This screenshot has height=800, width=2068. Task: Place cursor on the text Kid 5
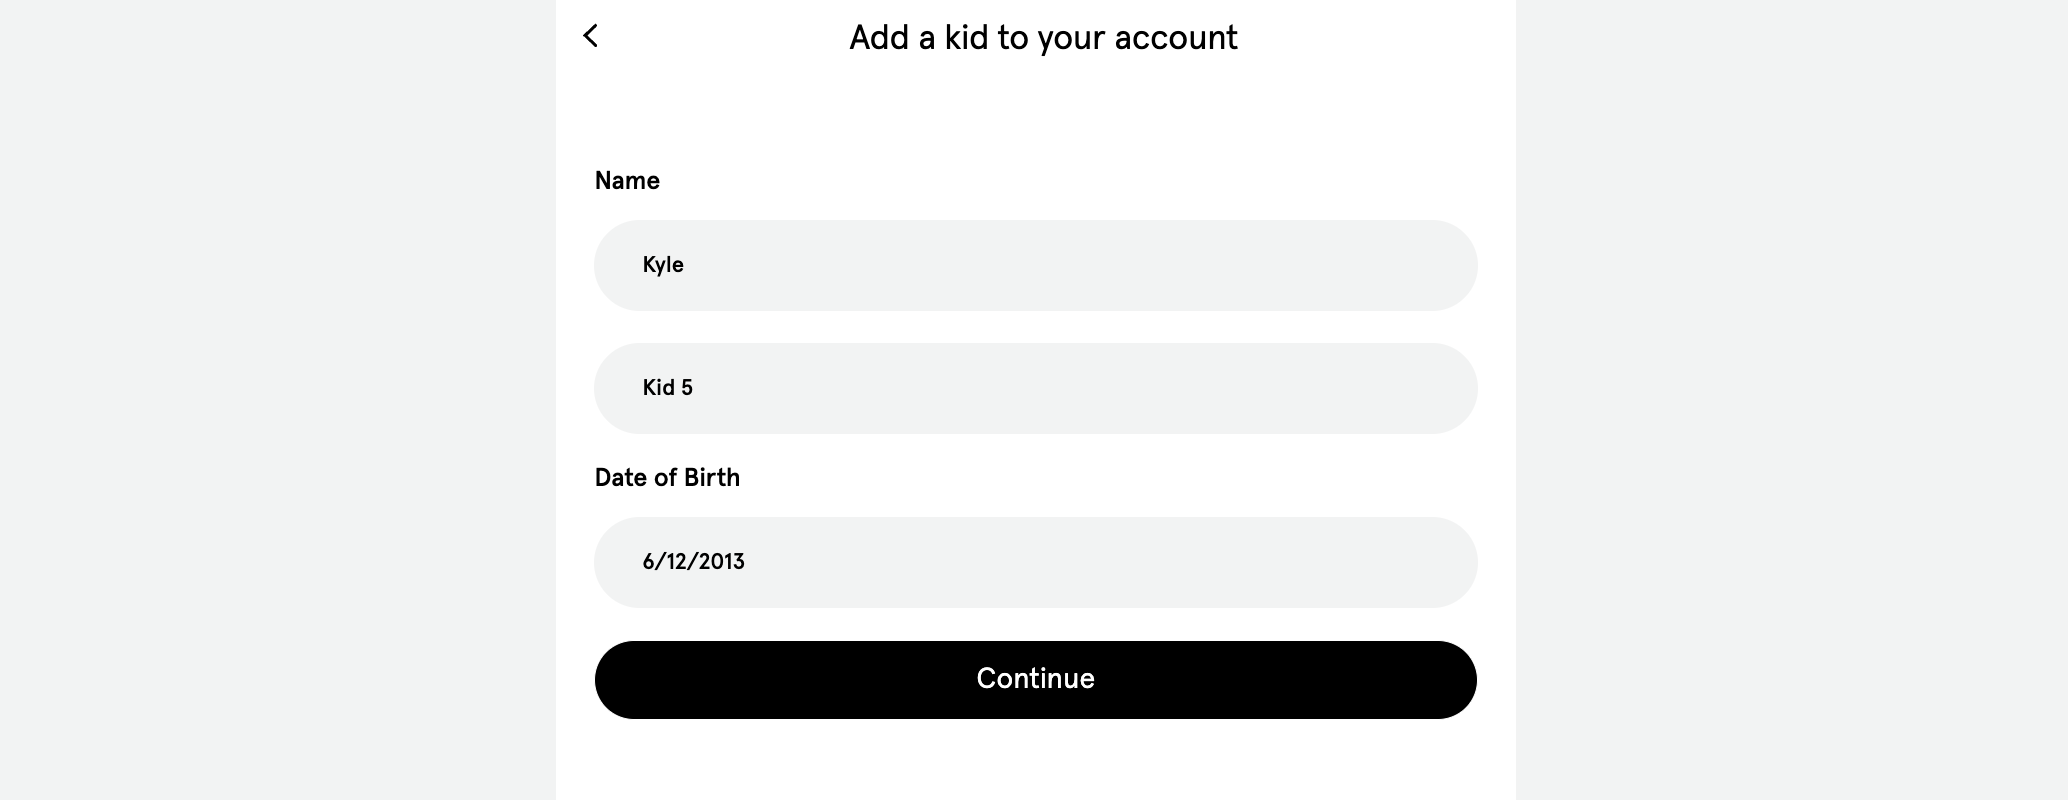667,388
